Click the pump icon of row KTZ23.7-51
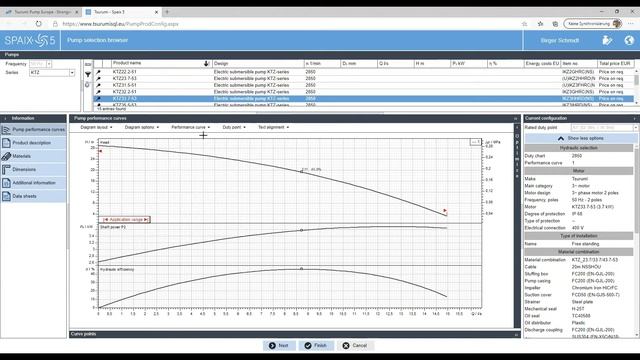 click(98, 78)
